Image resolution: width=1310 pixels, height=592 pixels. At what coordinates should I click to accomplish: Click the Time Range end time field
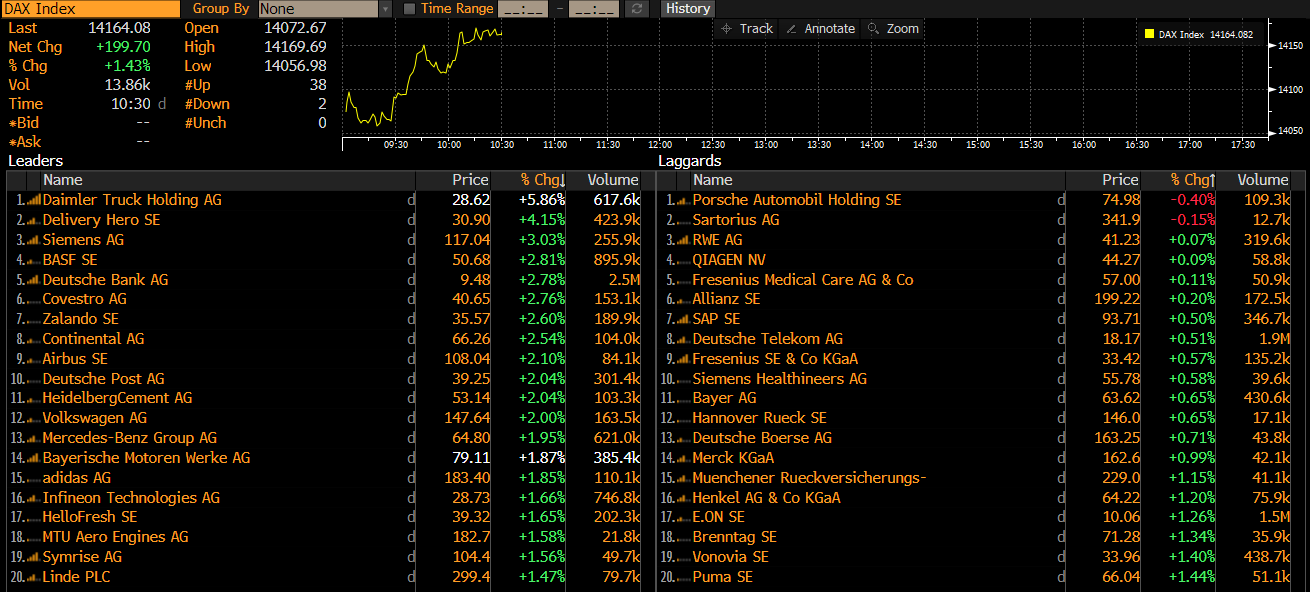pos(598,9)
